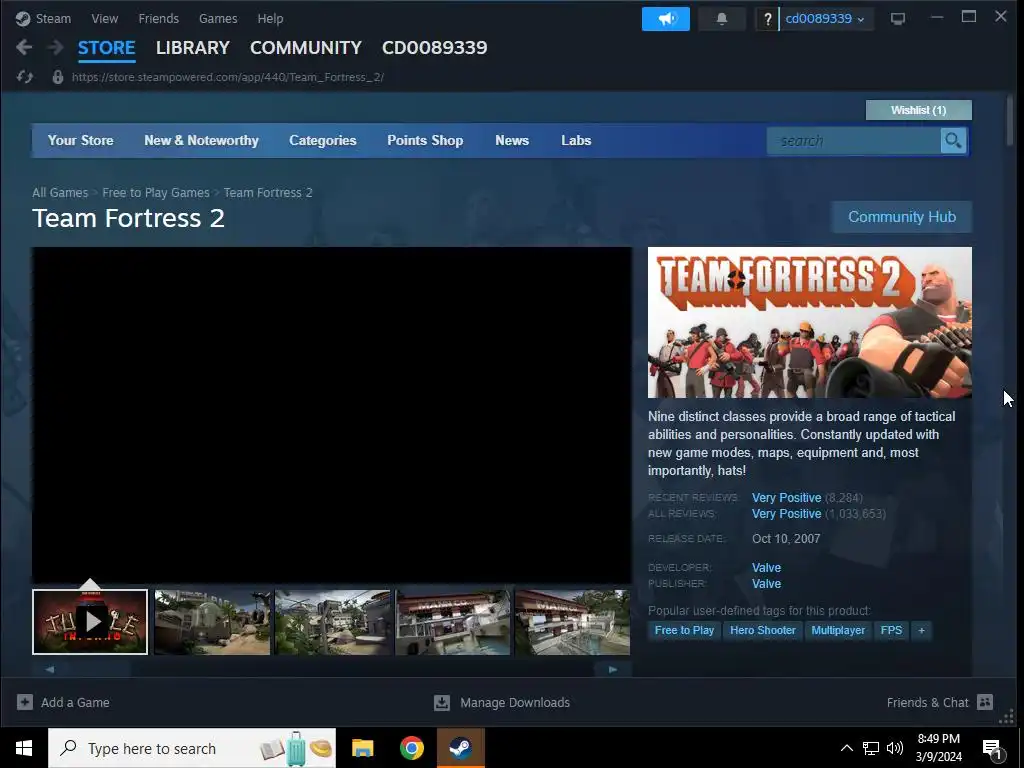Switch to the COMMUNITY tab
1024x768 pixels.
coord(306,48)
